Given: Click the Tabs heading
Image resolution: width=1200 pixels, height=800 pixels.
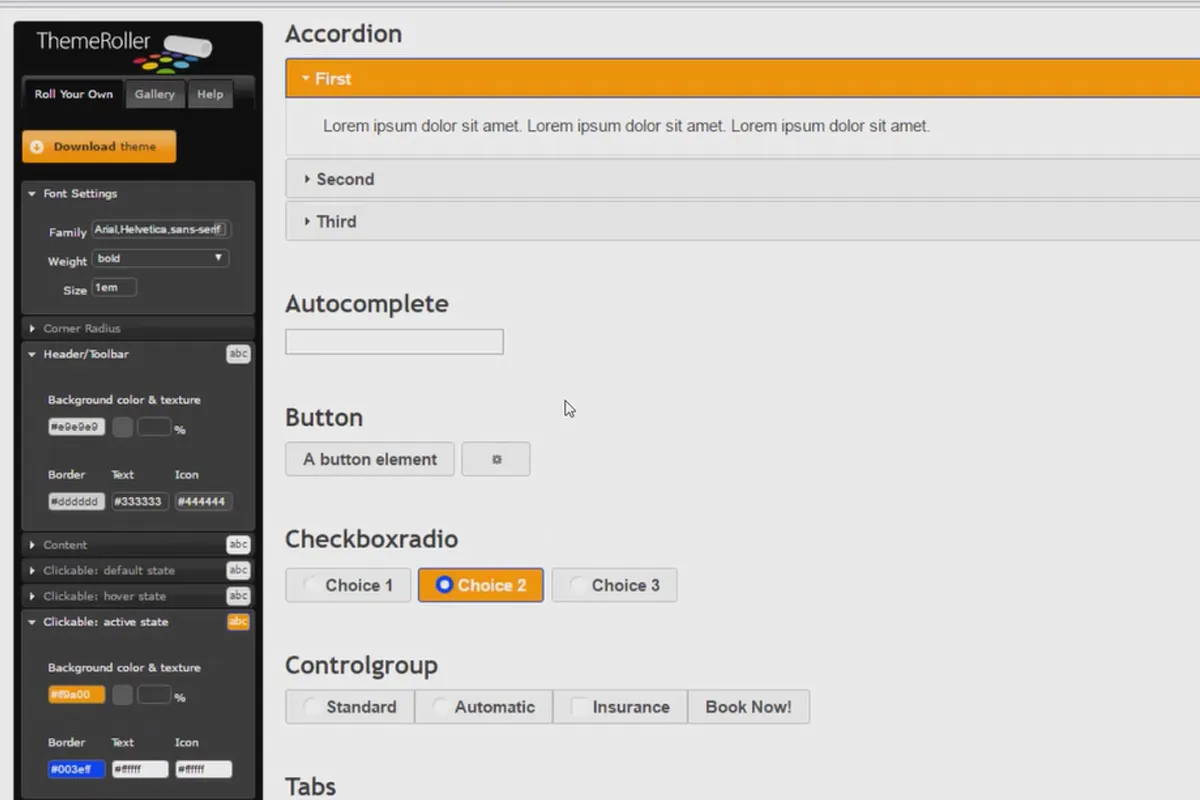Looking at the screenshot, I should tap(311, 786).
